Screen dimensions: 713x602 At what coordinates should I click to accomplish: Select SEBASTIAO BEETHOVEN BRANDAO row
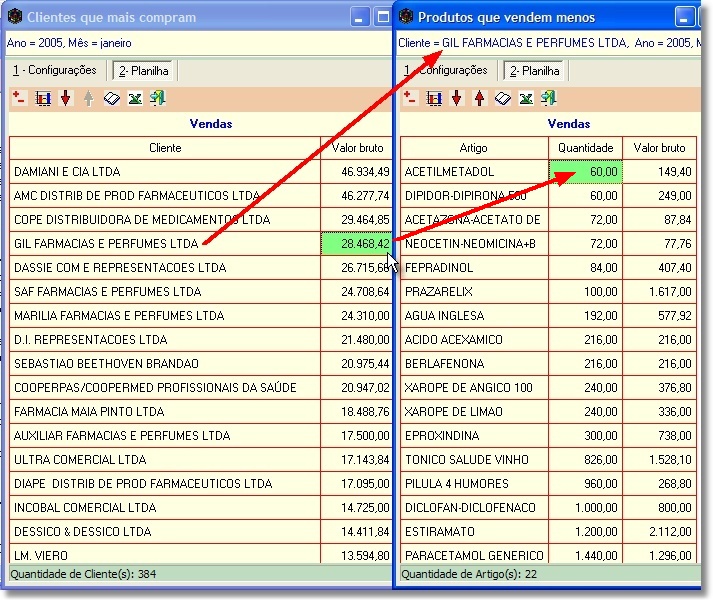pyautogui.click(x=201, y=364)
